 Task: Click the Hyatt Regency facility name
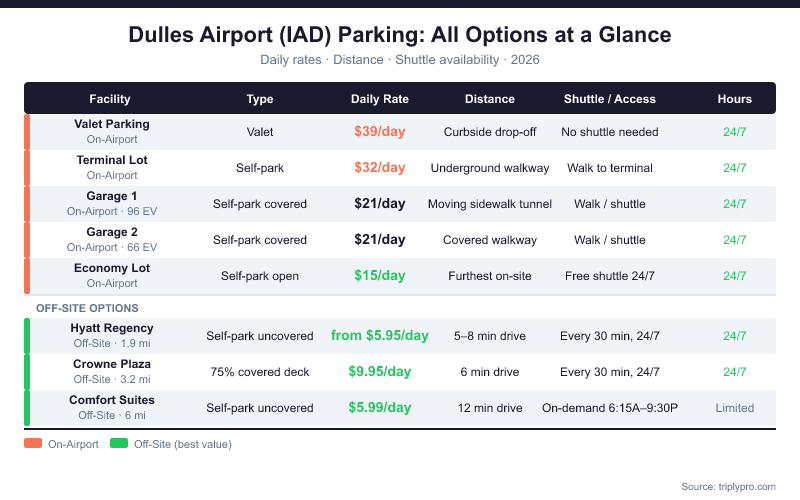click(112, 328)
